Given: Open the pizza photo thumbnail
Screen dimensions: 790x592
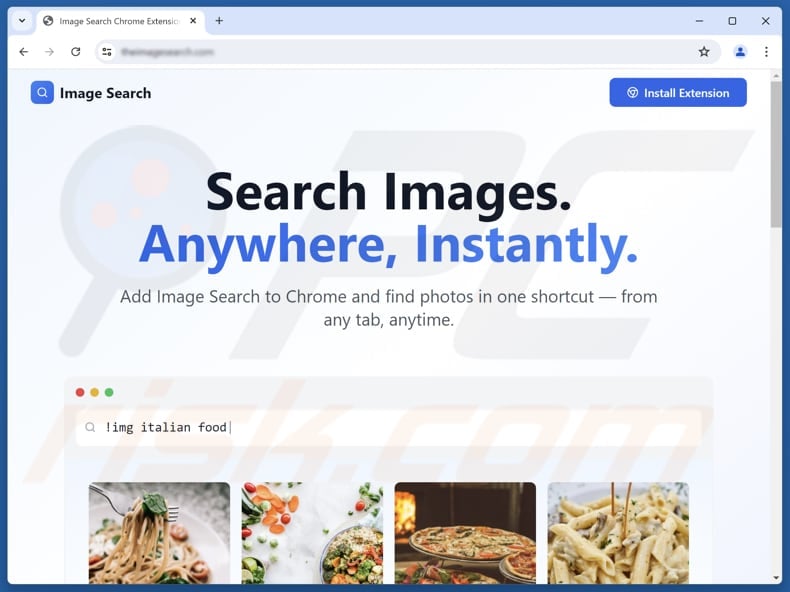Looking at the screenshot, I should (465, 533).
